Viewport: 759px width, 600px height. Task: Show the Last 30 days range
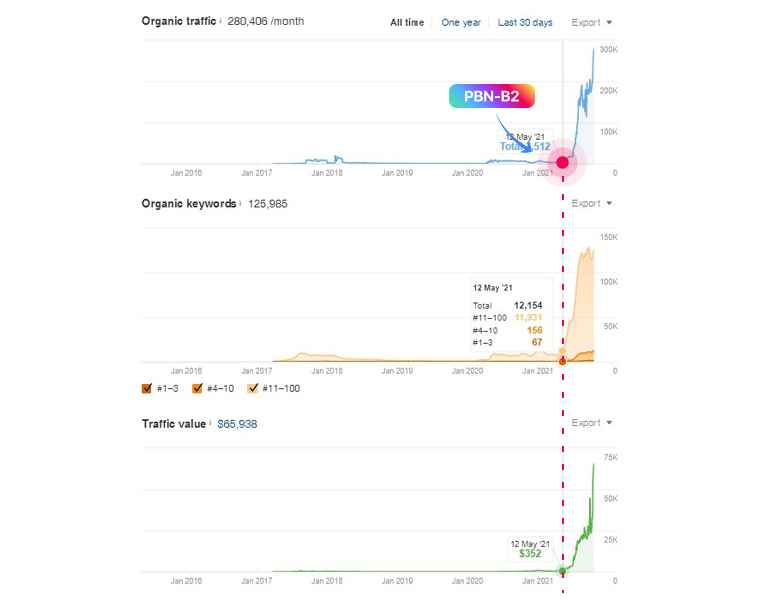pyautogui.click(x=525, y=22)
